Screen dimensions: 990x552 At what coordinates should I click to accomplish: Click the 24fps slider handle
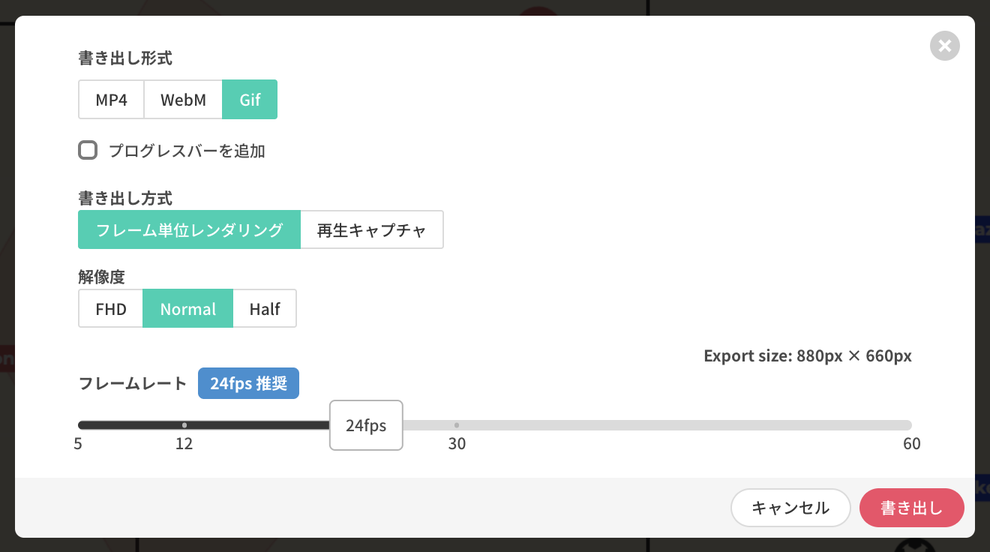click(x=366, y=425)
